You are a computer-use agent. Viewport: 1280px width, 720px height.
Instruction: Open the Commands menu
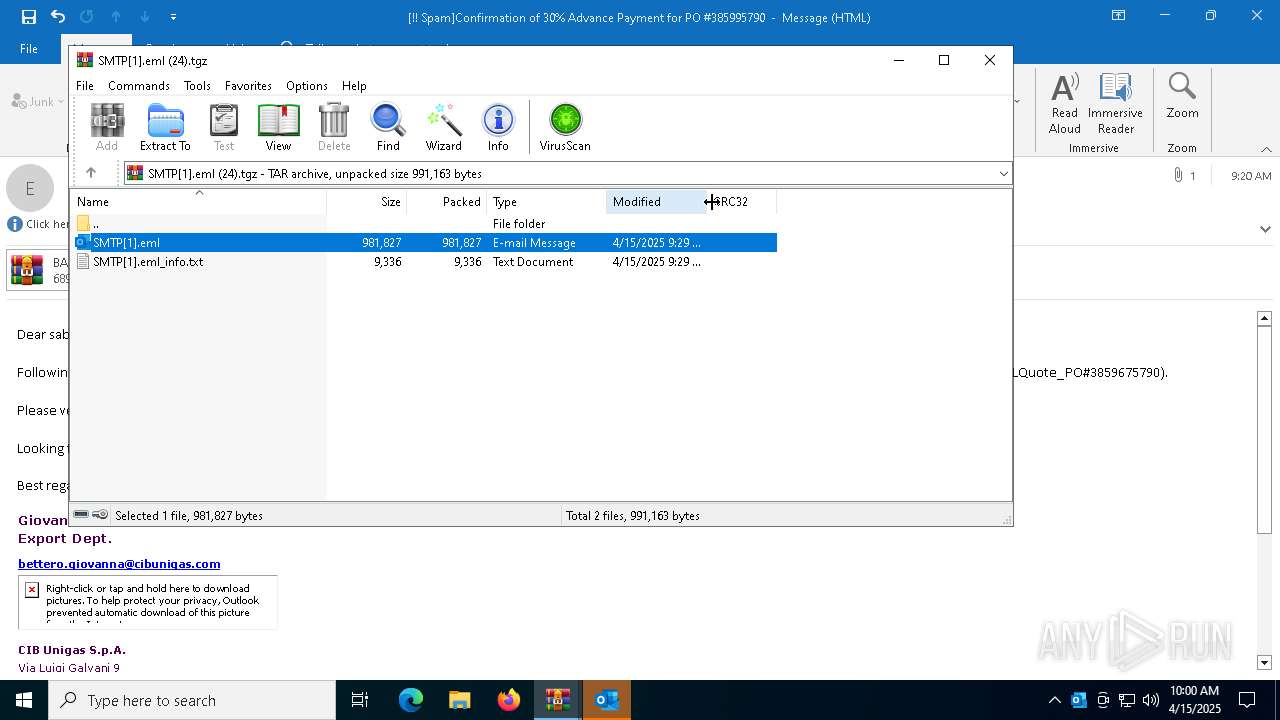(139, 86)
